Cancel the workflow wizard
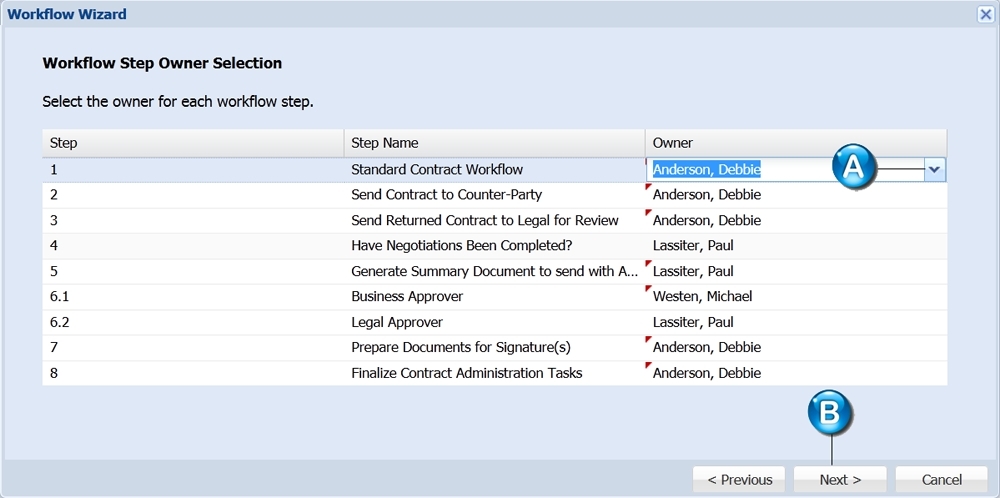This screenshot has height=498, width=1000. tap(941, 480)
